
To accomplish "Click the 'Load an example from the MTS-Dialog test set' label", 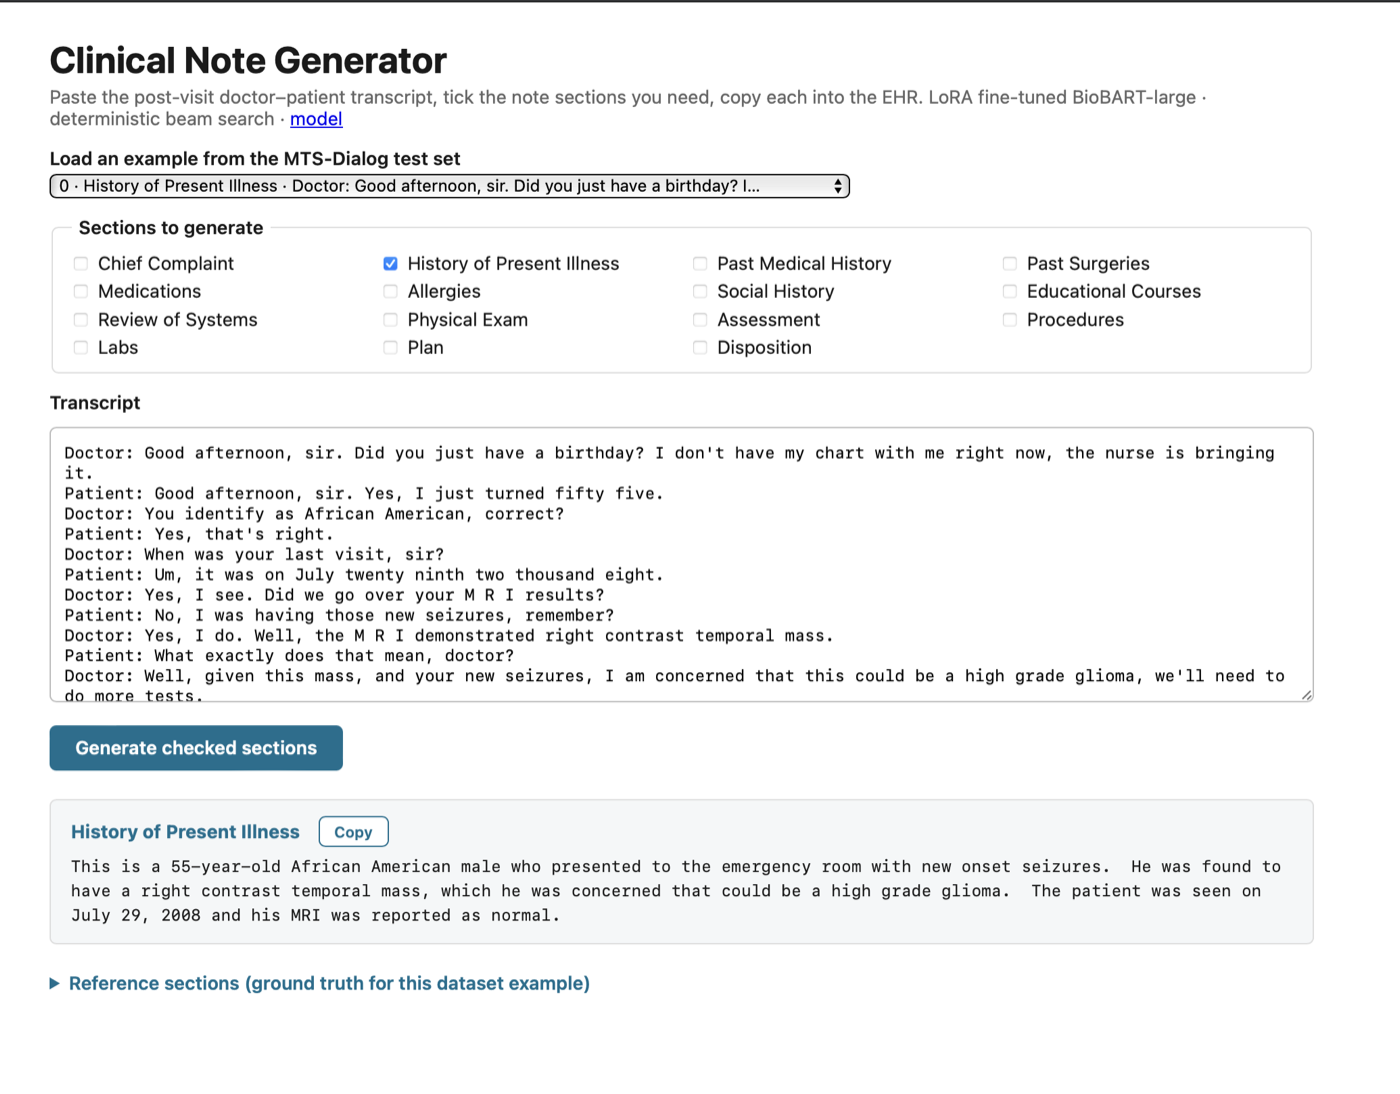I will point(255,159).
